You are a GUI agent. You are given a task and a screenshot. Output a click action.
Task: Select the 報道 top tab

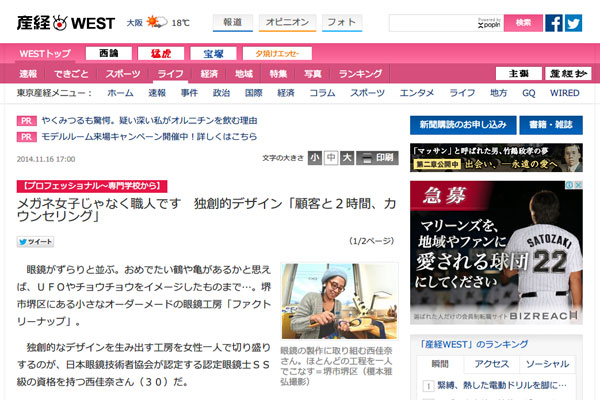click(231, 22)
